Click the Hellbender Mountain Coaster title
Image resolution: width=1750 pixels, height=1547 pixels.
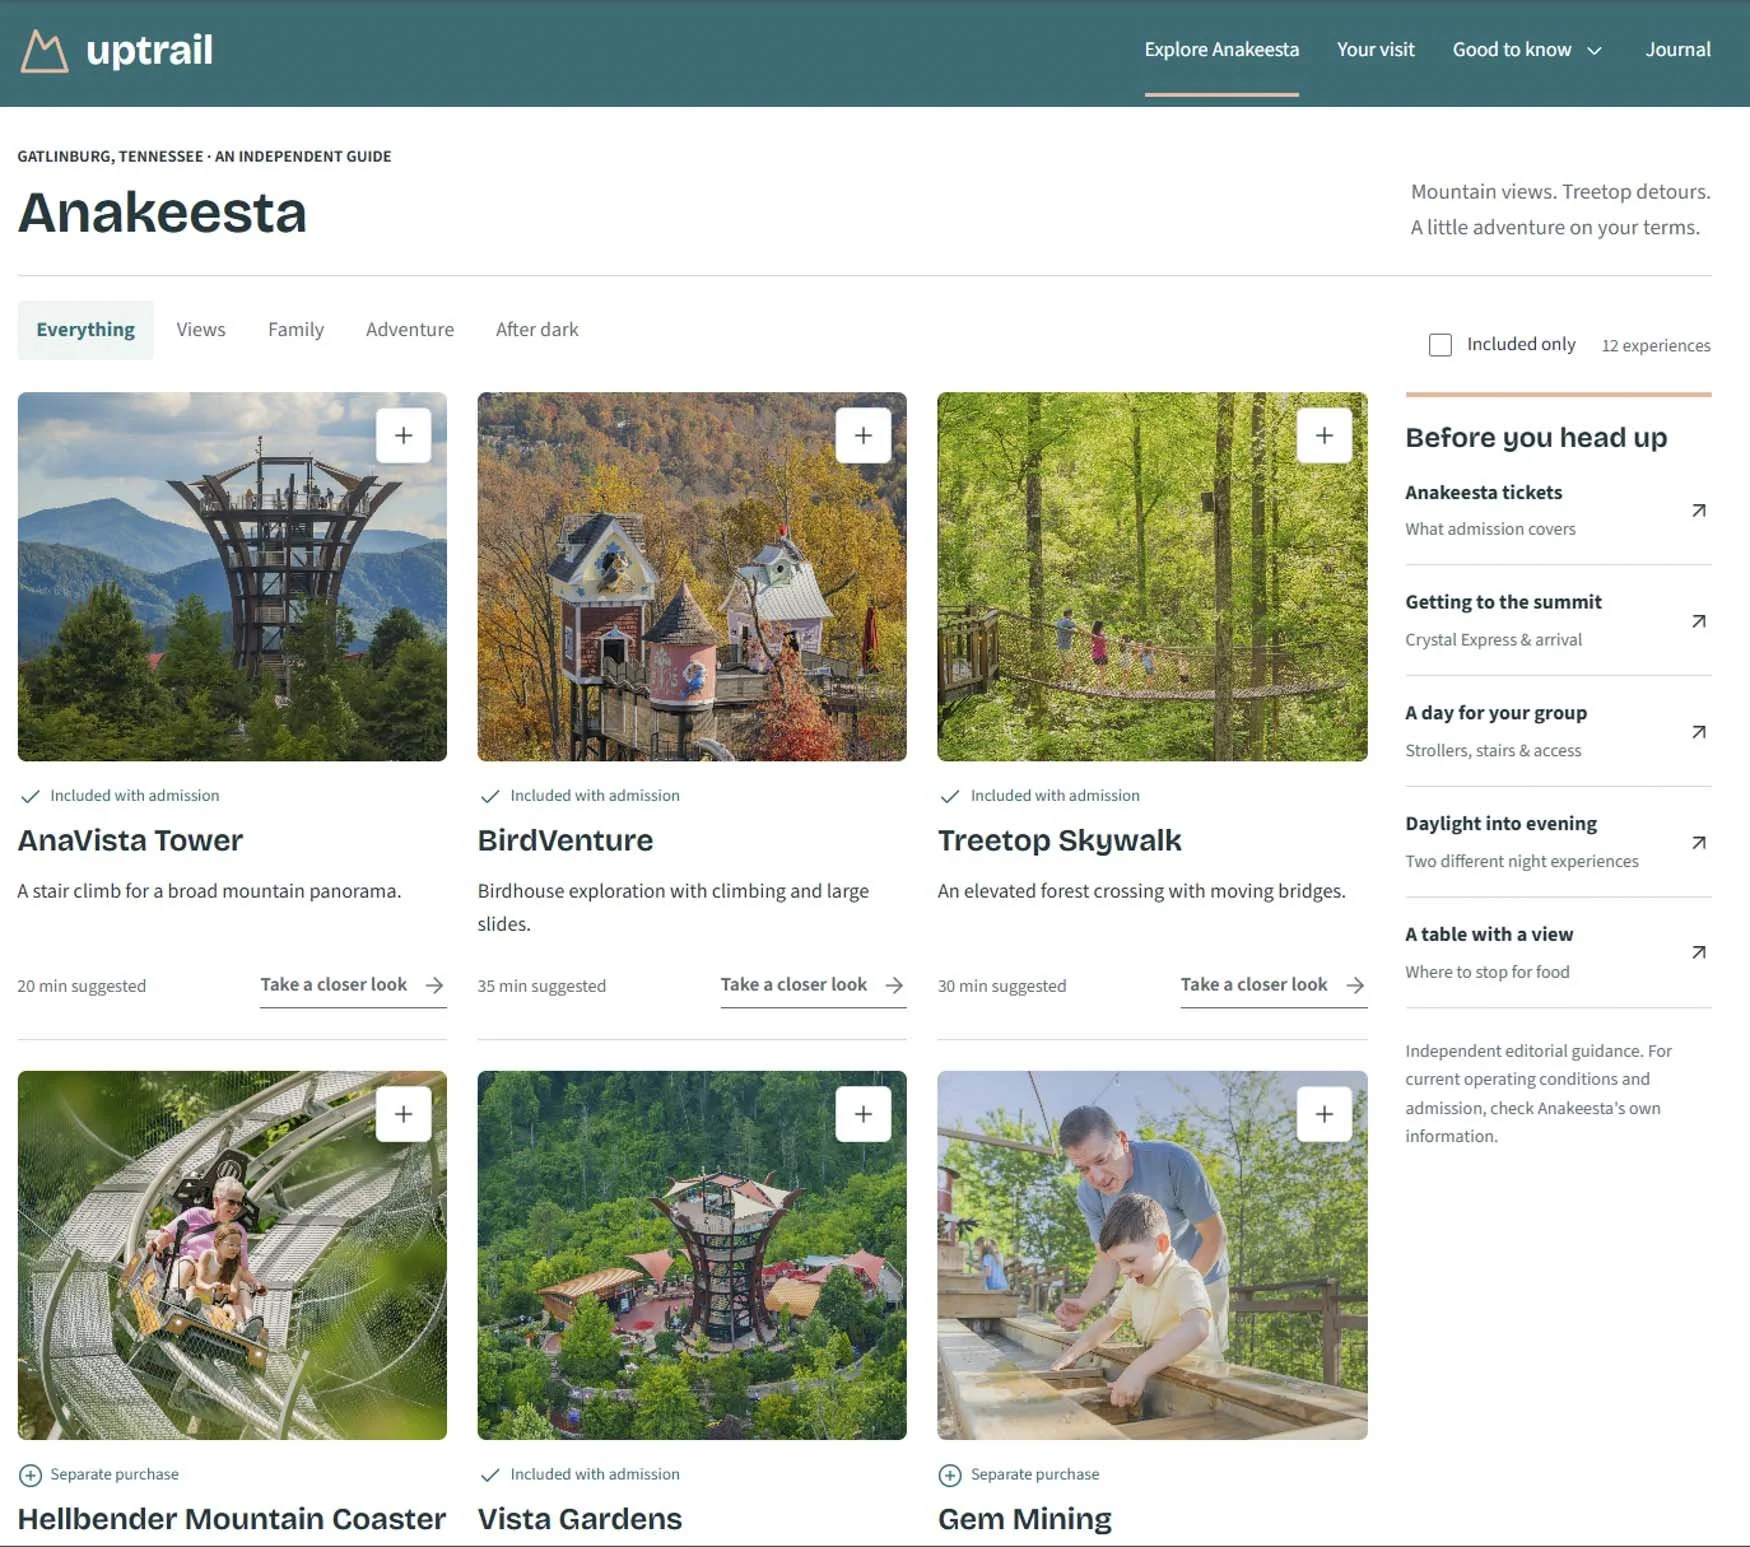232,1519
